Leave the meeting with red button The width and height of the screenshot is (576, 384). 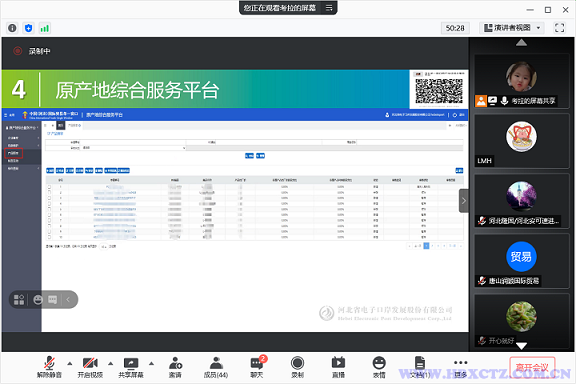click(532, 367)
